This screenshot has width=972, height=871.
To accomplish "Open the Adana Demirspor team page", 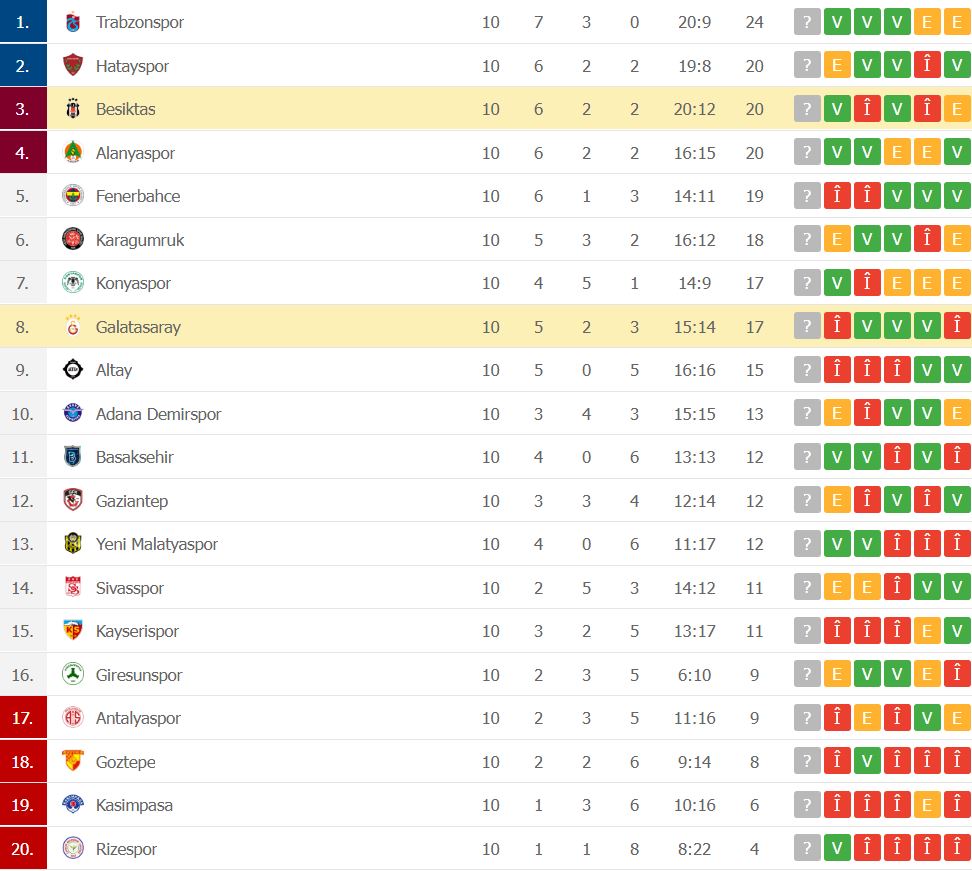I will pyautogui.click(x=158, y=414).
